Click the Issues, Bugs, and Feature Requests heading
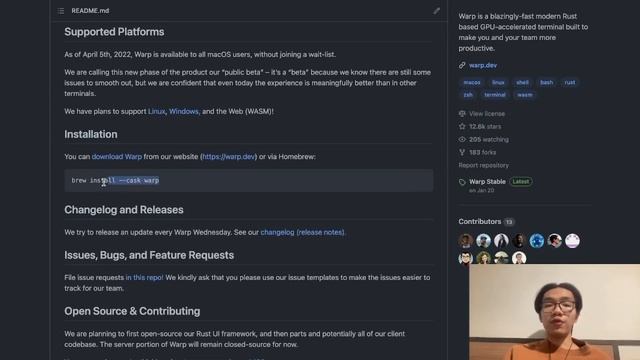 click(149, 255)
